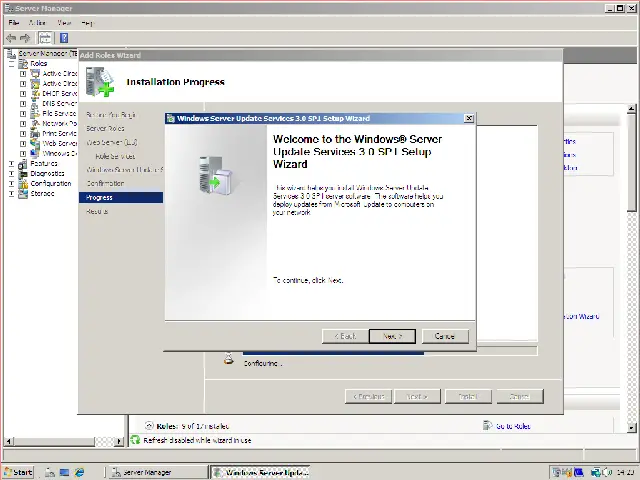Click the tree pane horizontal scrollbar left arrow
The width and height of the screenshot is (640, 480).
(9, 441)
